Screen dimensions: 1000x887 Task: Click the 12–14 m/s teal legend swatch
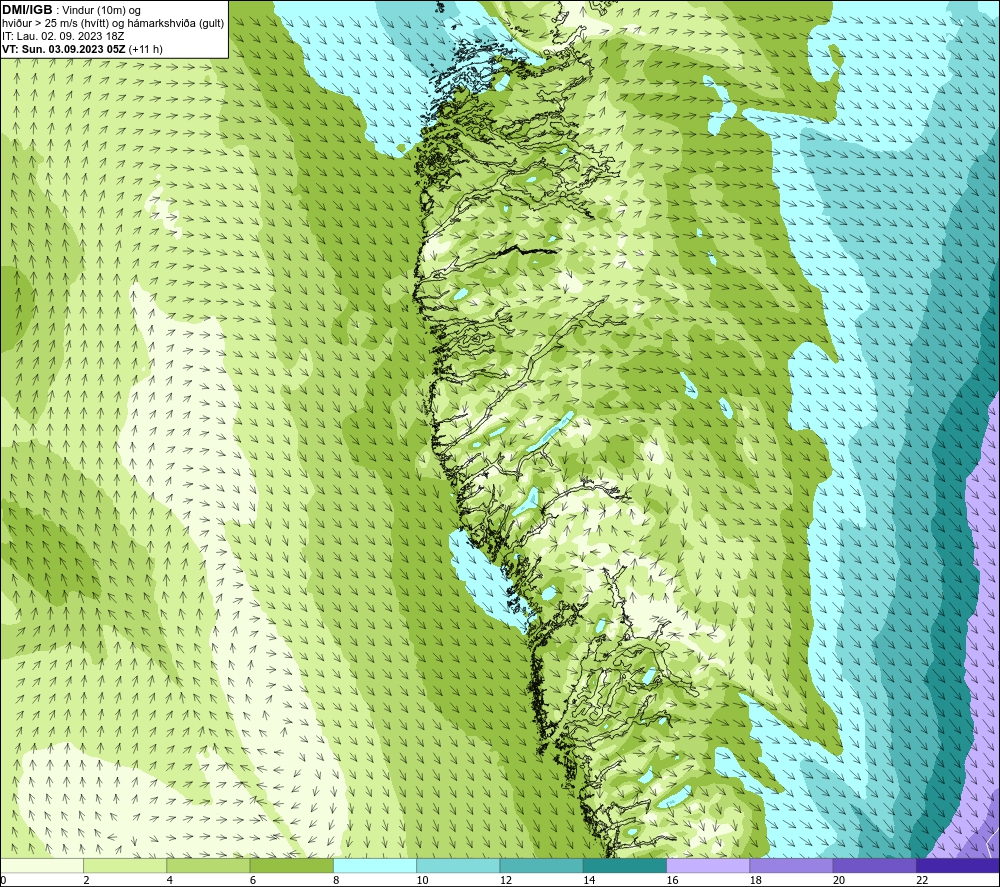point(541,865)
